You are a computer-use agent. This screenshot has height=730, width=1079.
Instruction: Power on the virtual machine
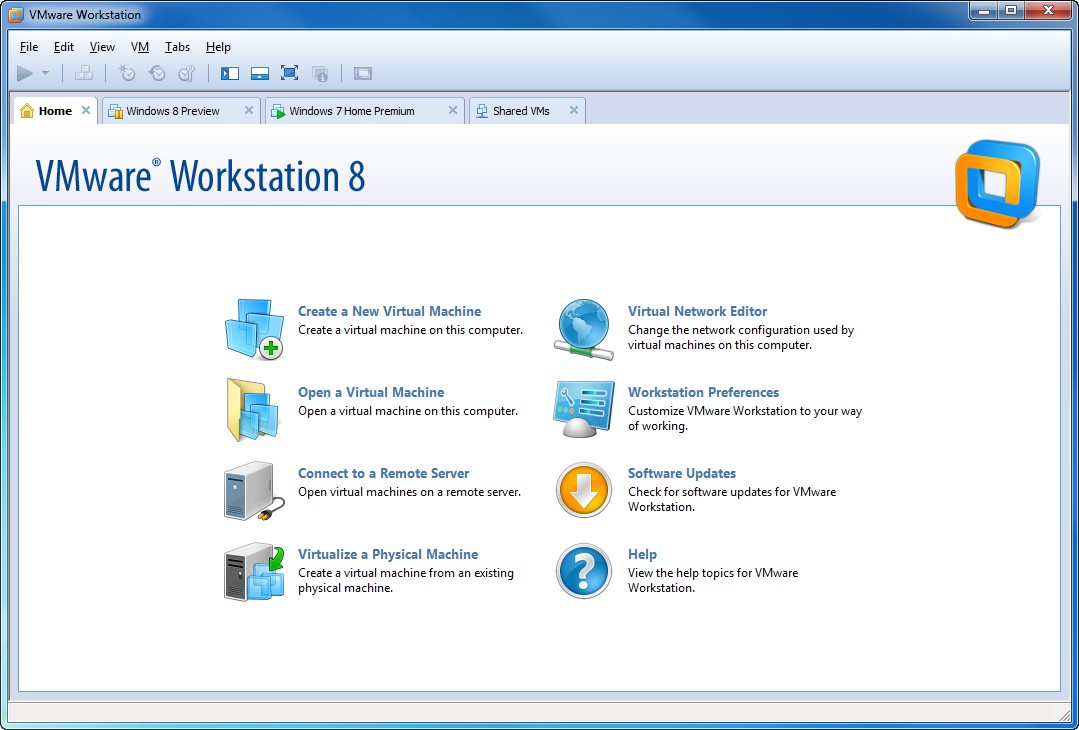23,73
